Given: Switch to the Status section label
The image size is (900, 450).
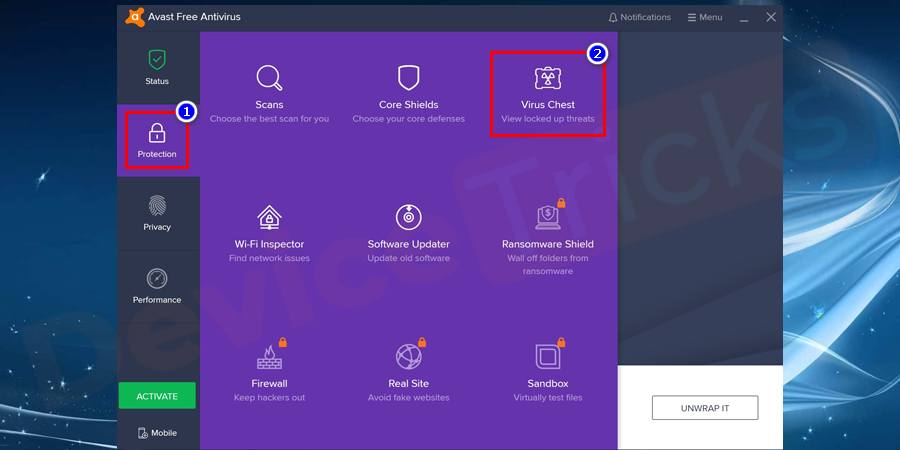Looking at the screenshot, I should [157, 82].
